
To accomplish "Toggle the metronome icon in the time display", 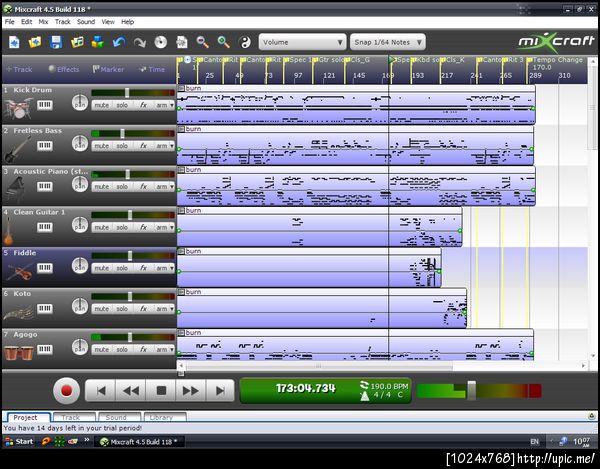I will (365, 396).
